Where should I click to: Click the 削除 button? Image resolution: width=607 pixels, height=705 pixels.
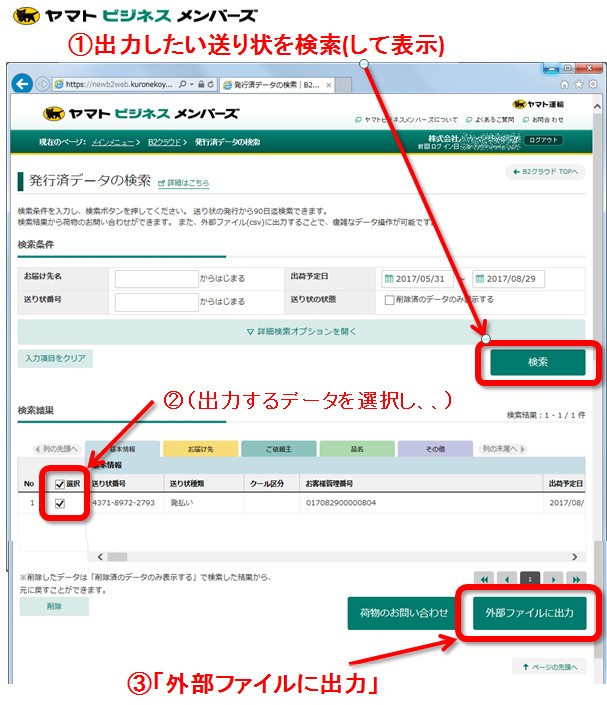pyautogui.click(x=54, y=607)
